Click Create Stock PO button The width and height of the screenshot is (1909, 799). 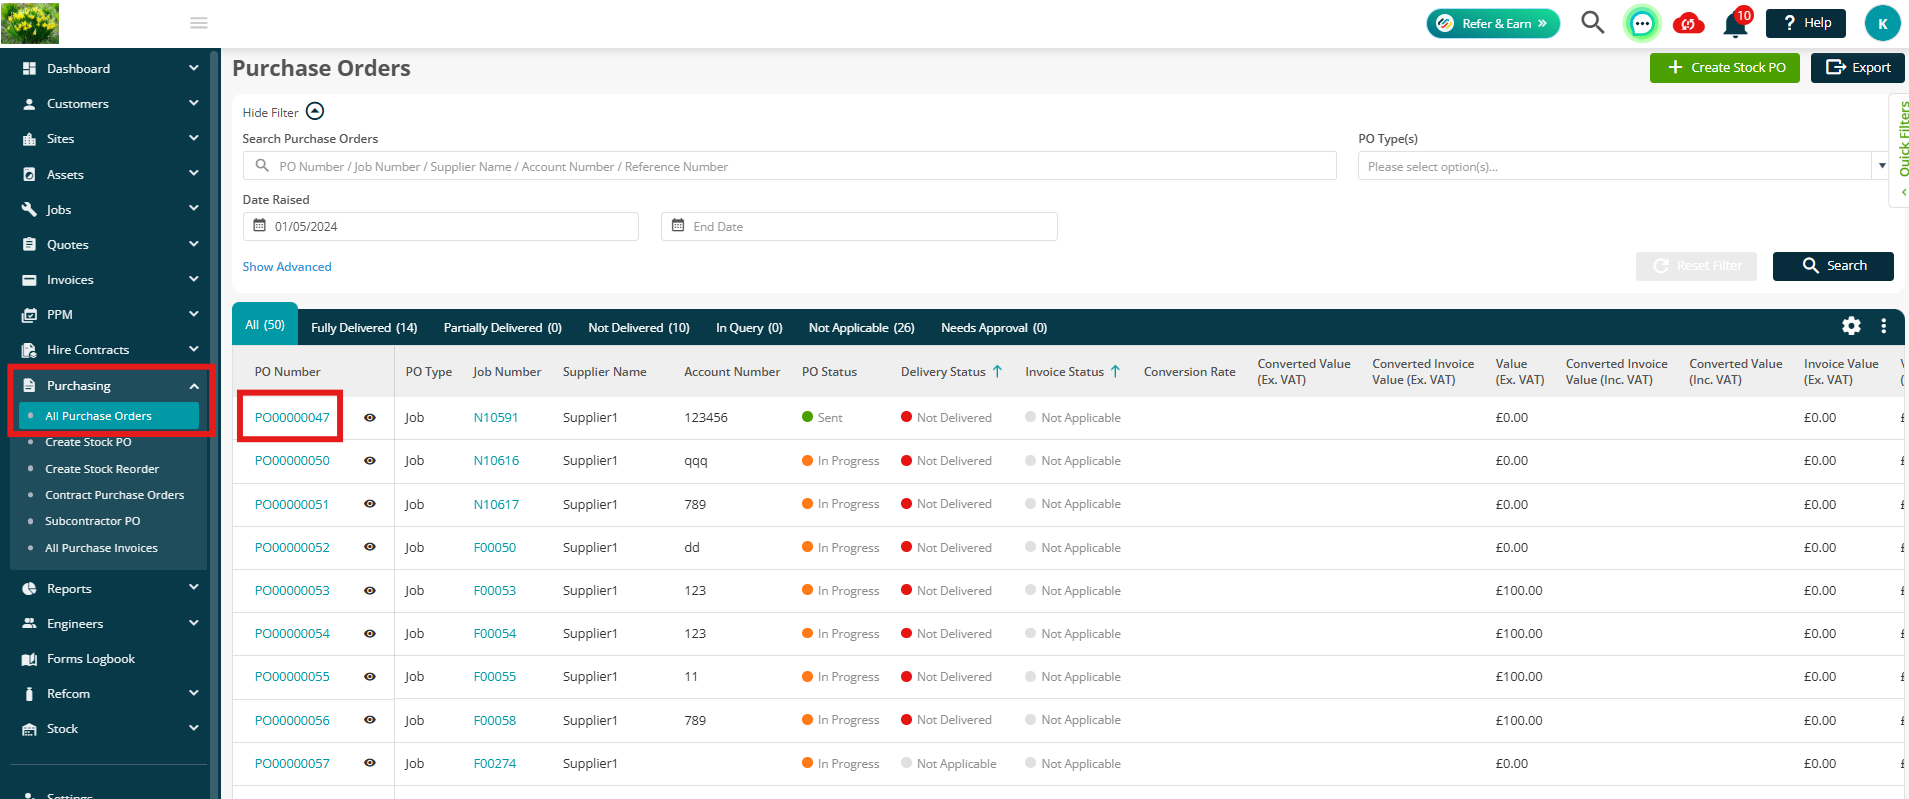[1725, 67]
